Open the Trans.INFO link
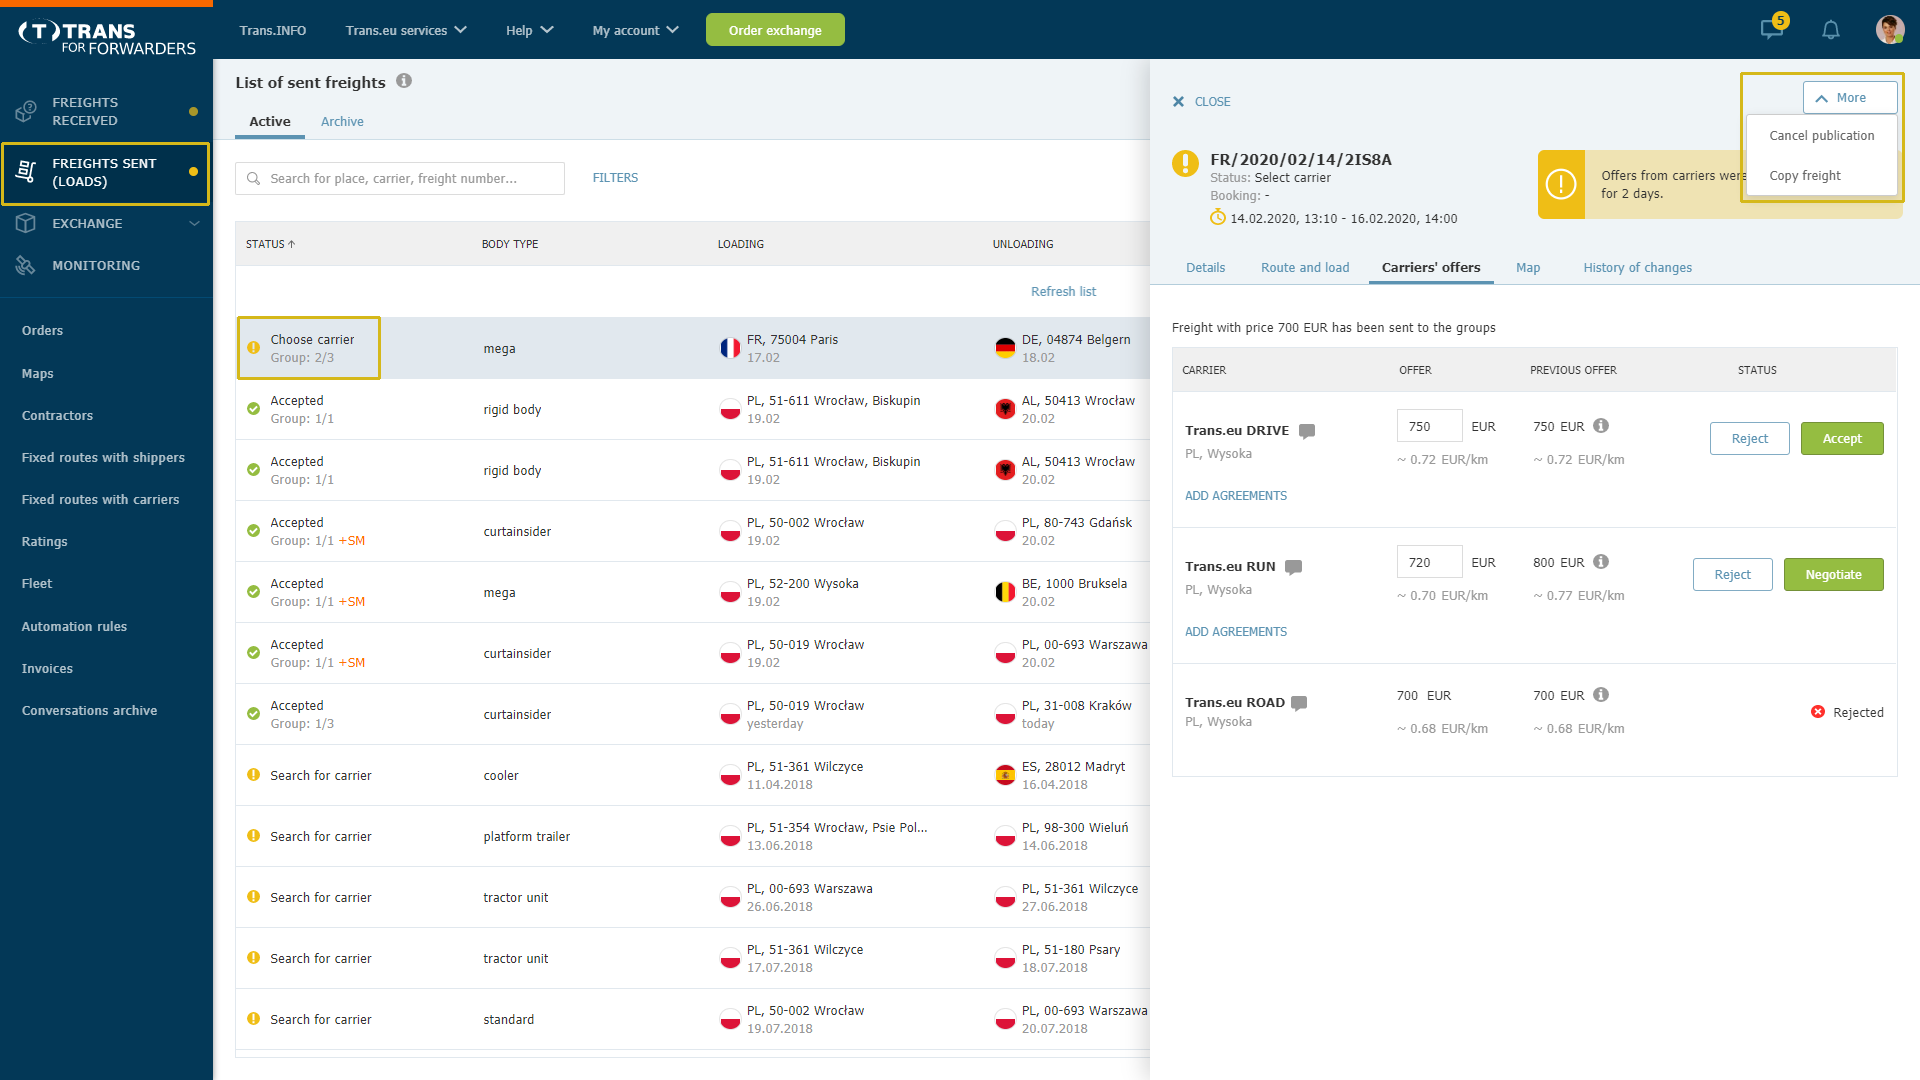The image size is (1920, 1080). click(x=273, y=30)
